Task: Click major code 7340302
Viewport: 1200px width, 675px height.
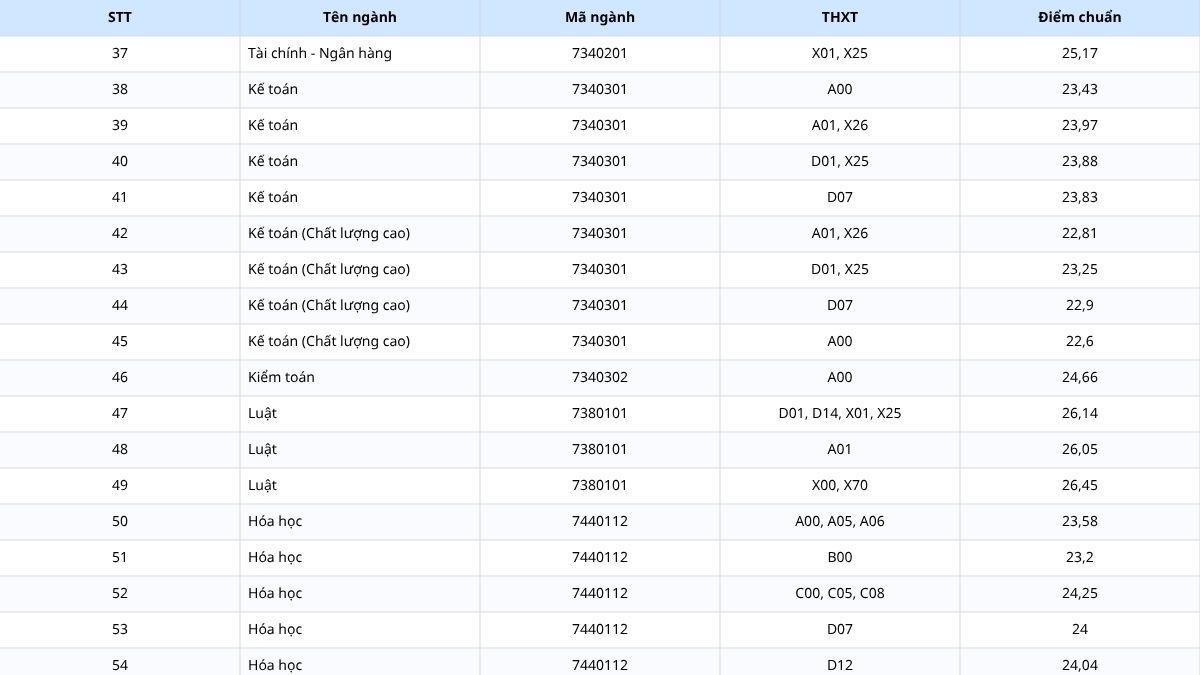Action: click(600, 377)
